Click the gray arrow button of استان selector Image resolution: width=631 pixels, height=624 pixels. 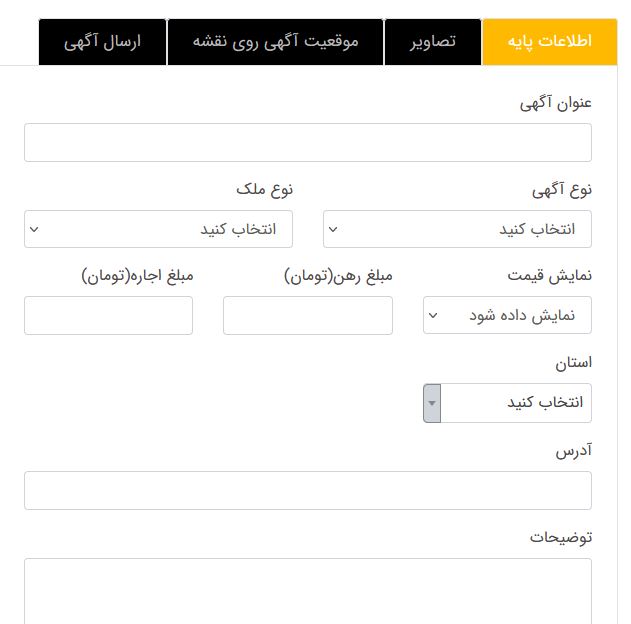coord(432,403)
